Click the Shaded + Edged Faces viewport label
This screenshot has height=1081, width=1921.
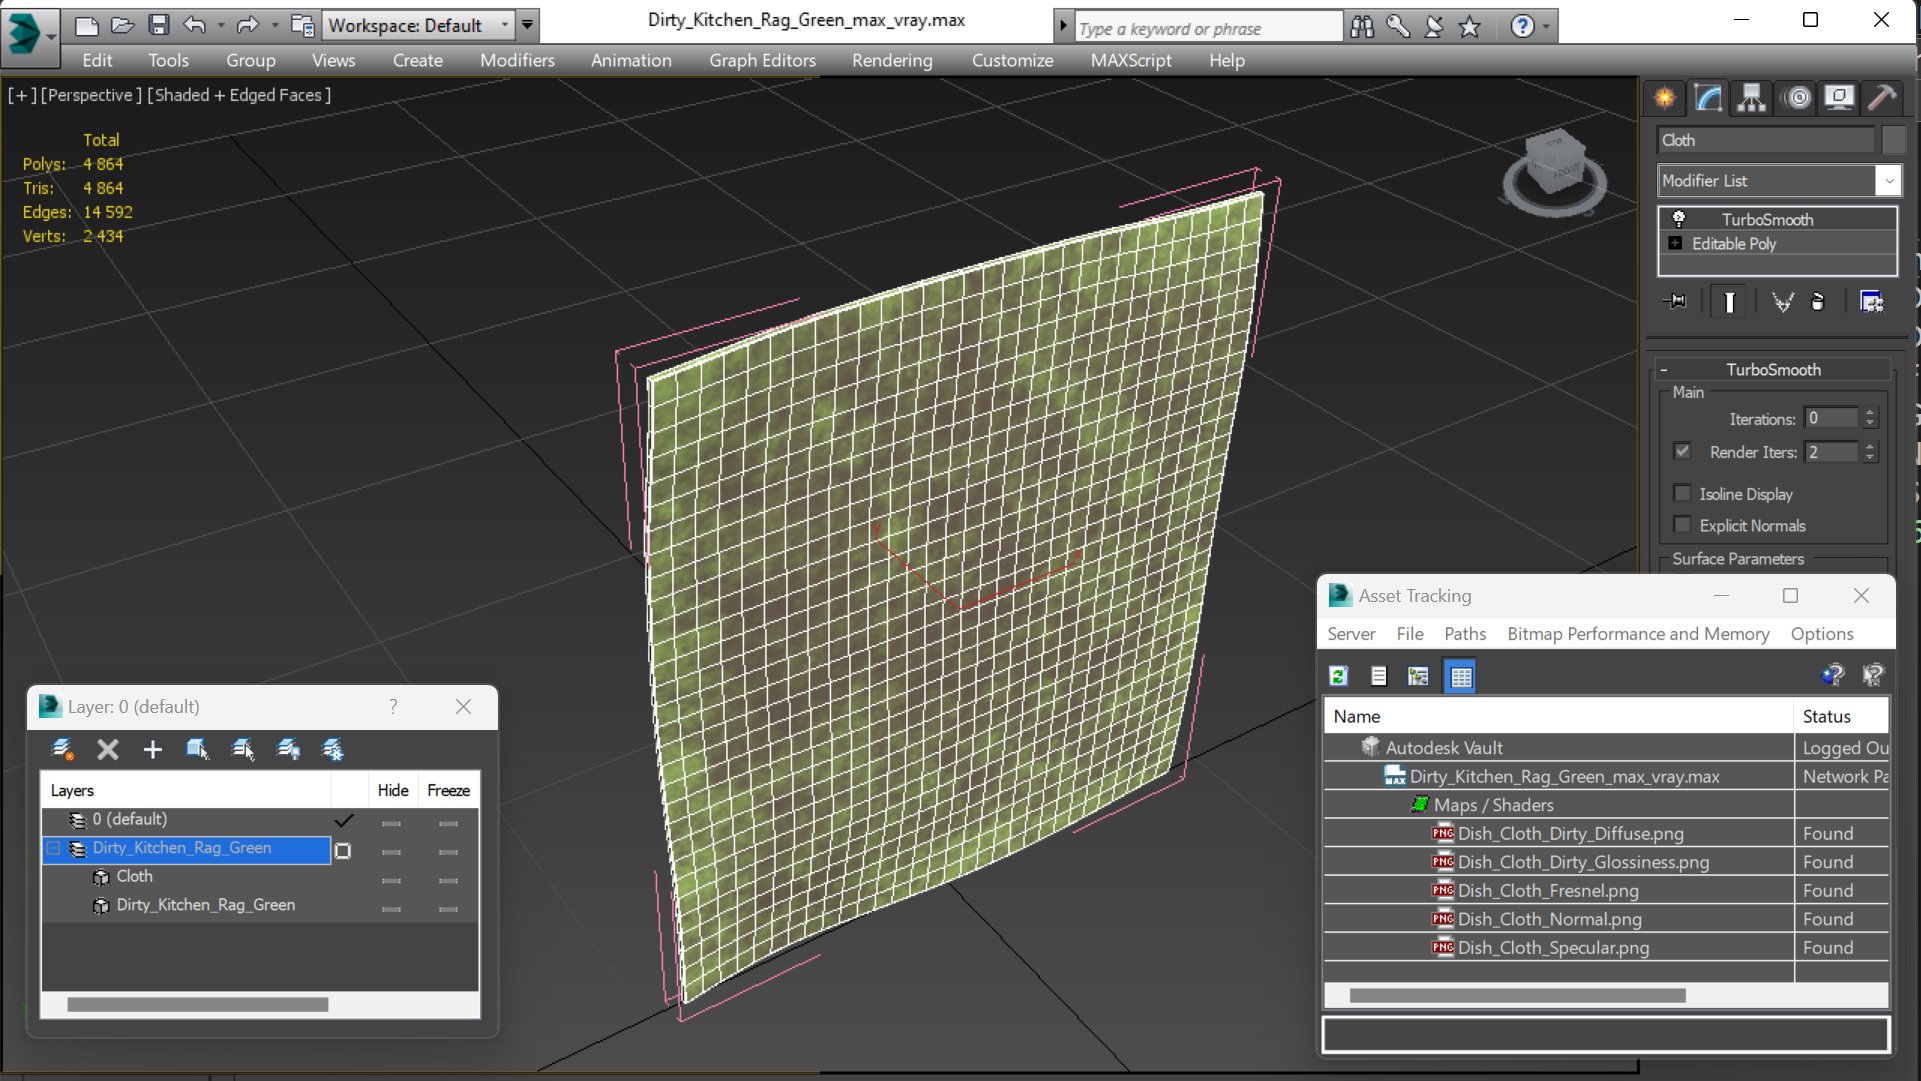point(239,95)
